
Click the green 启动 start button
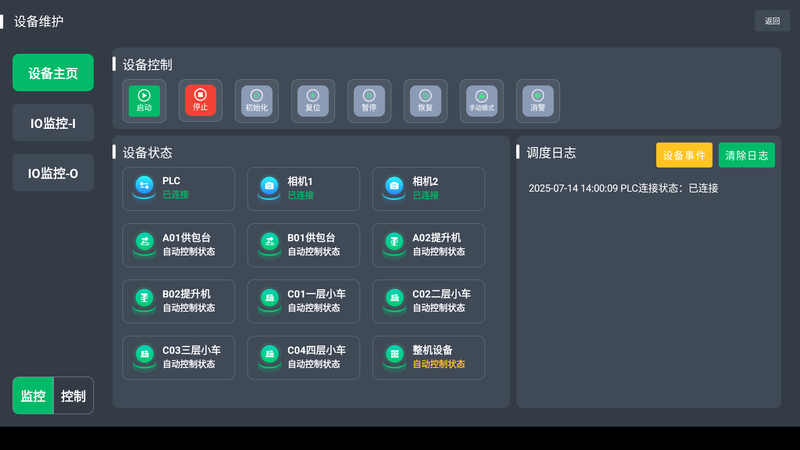tap(144, 101)
